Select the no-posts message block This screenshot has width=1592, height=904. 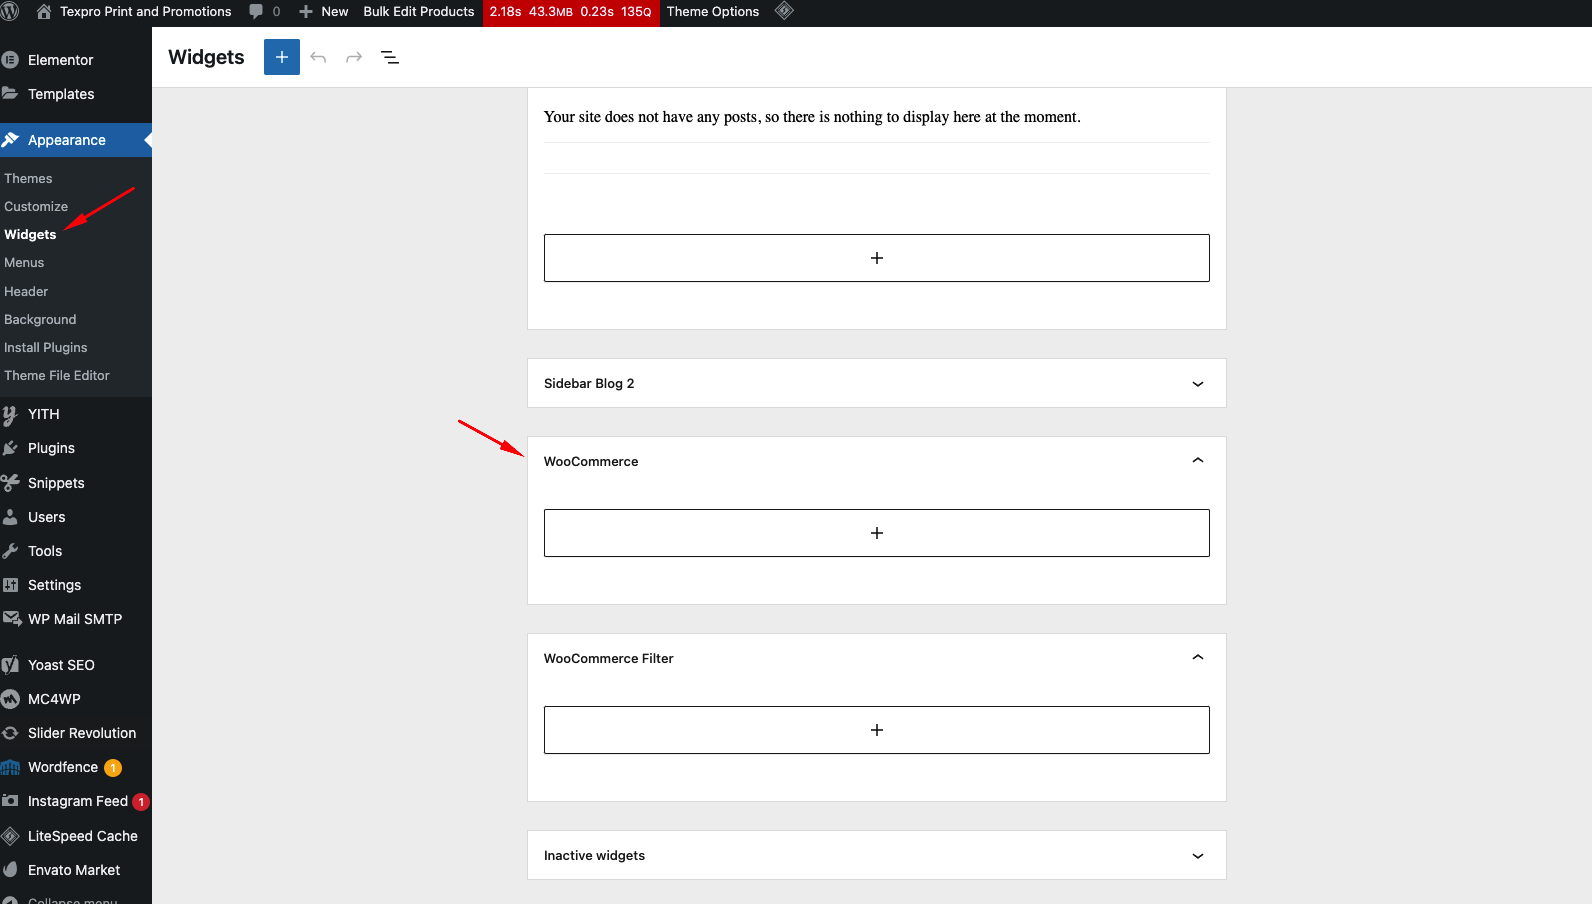[x=812, y=117]
